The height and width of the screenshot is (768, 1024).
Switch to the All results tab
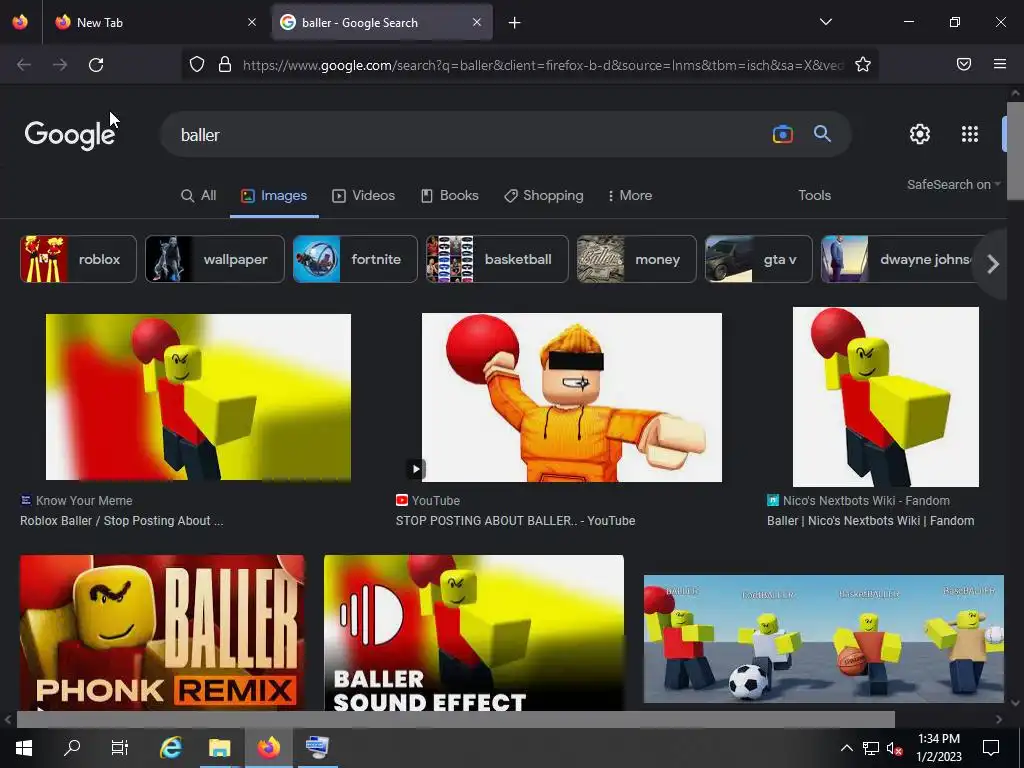pyautogui.click(x=198, y=195)
